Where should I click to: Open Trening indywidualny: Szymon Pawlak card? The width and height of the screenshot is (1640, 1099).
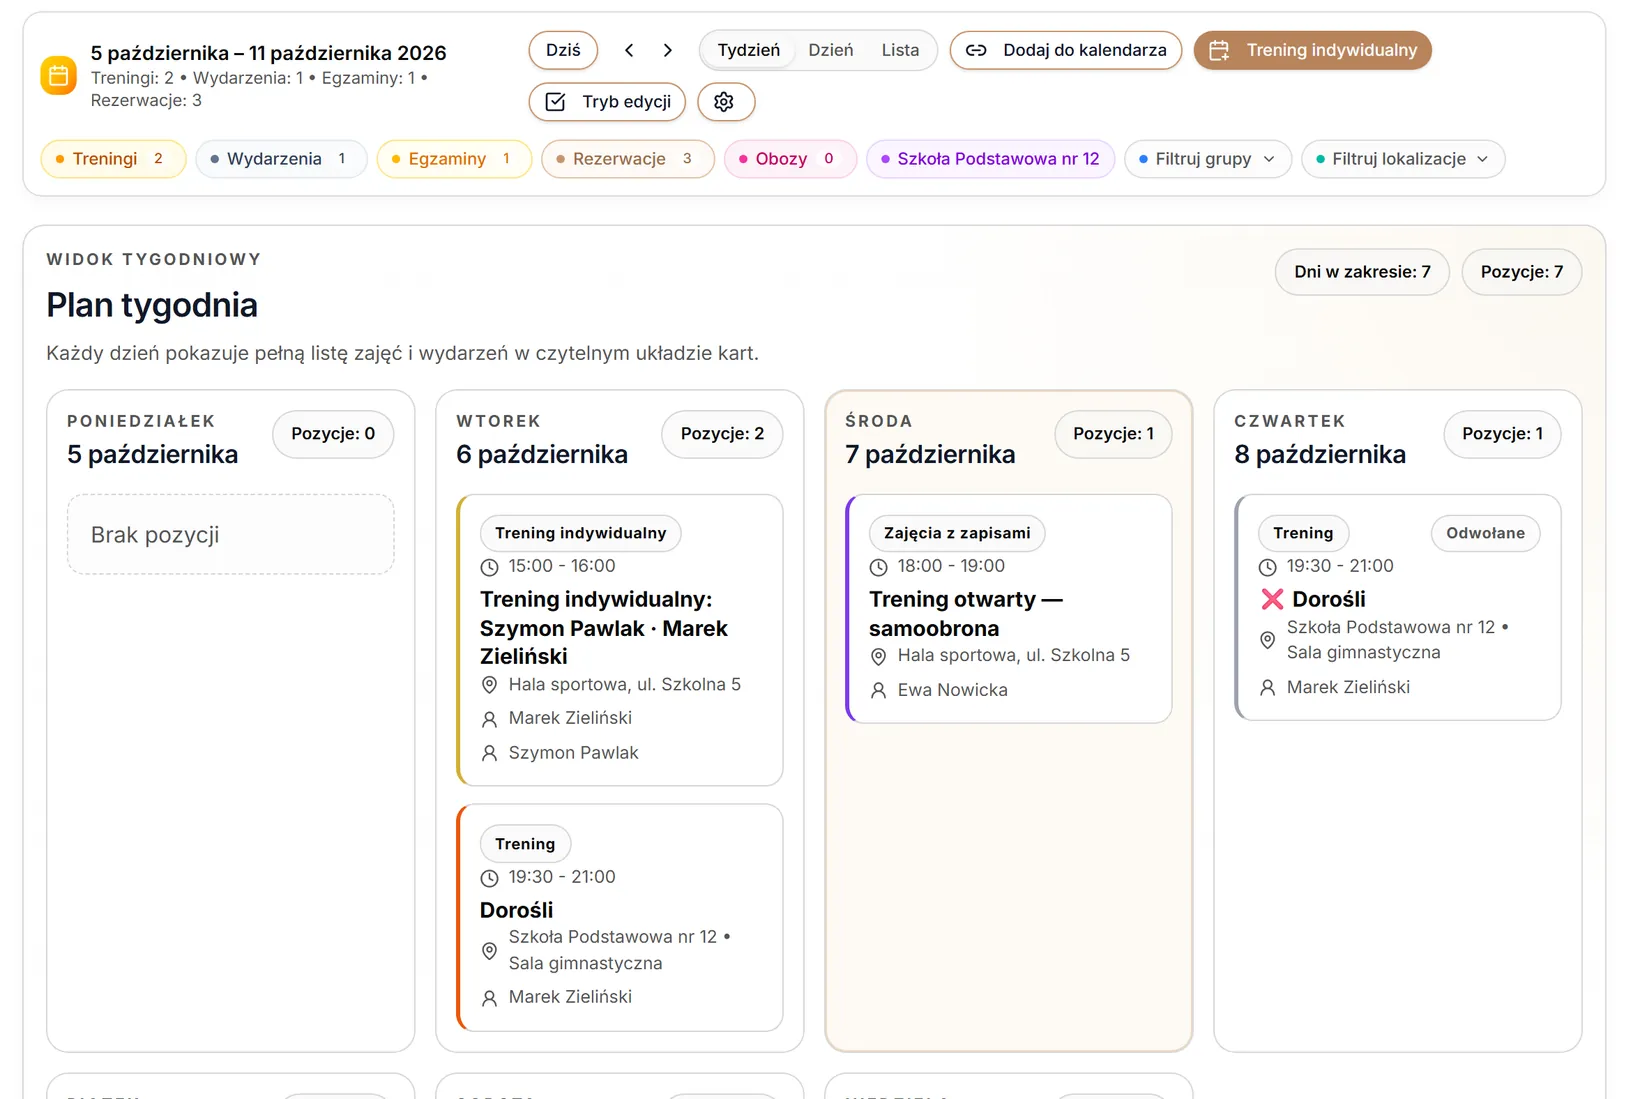(619, 640)
